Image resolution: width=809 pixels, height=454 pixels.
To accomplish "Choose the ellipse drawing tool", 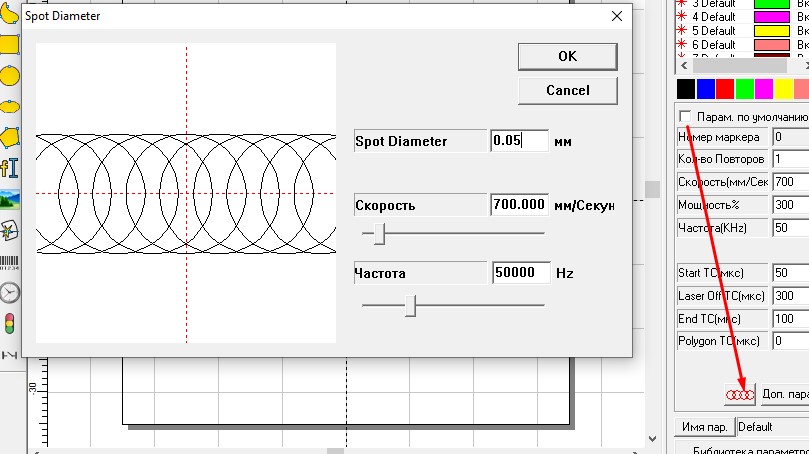I will click(x=9, y=104).
